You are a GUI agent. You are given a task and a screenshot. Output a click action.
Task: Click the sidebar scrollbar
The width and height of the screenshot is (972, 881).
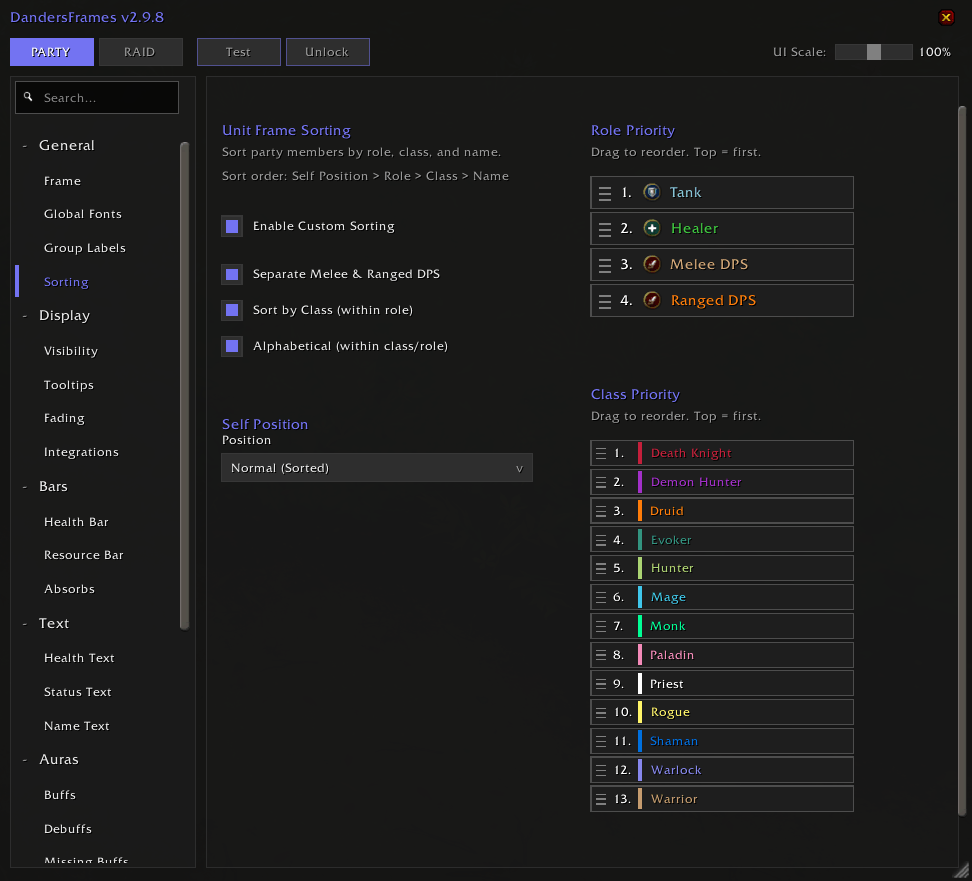point(184,386)
